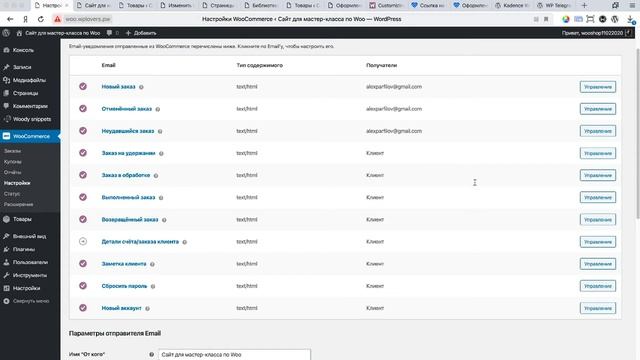The height and width of the screenshot is (360, 640).
Task: Go back with the browser back arrow
Action: 10,19
